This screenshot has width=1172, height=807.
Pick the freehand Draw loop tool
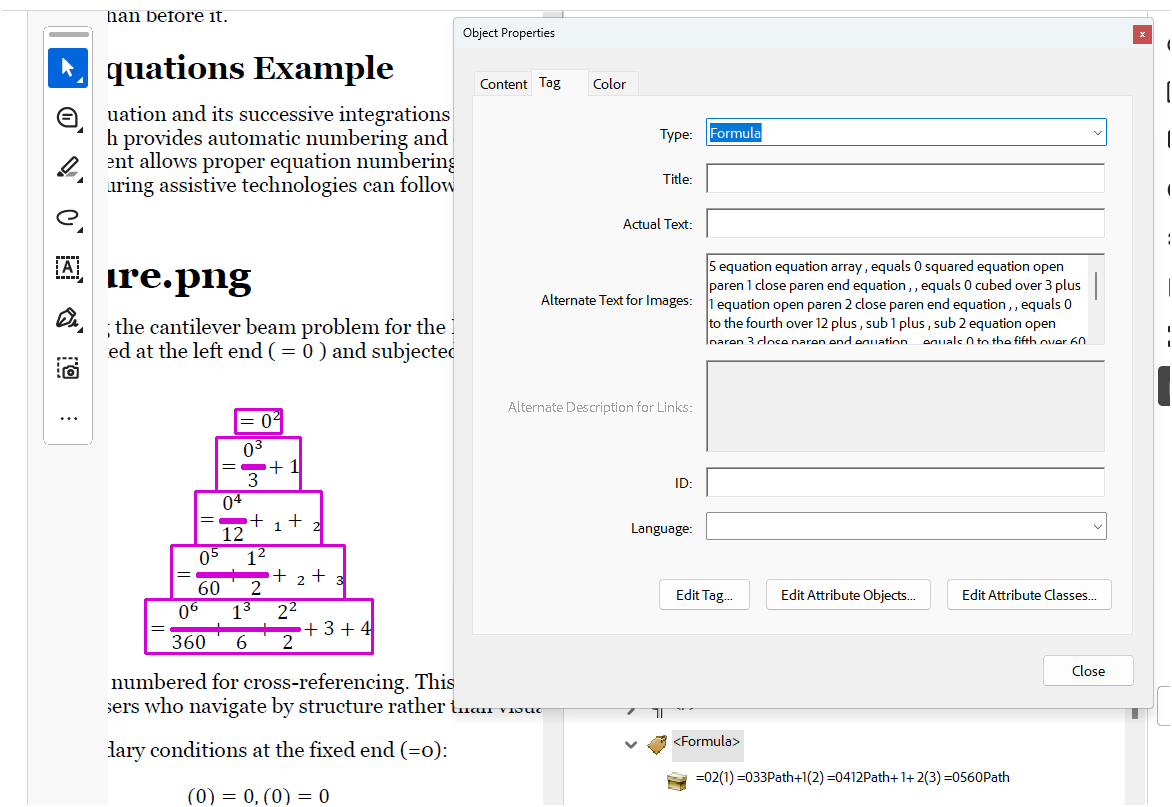point(68,218)
